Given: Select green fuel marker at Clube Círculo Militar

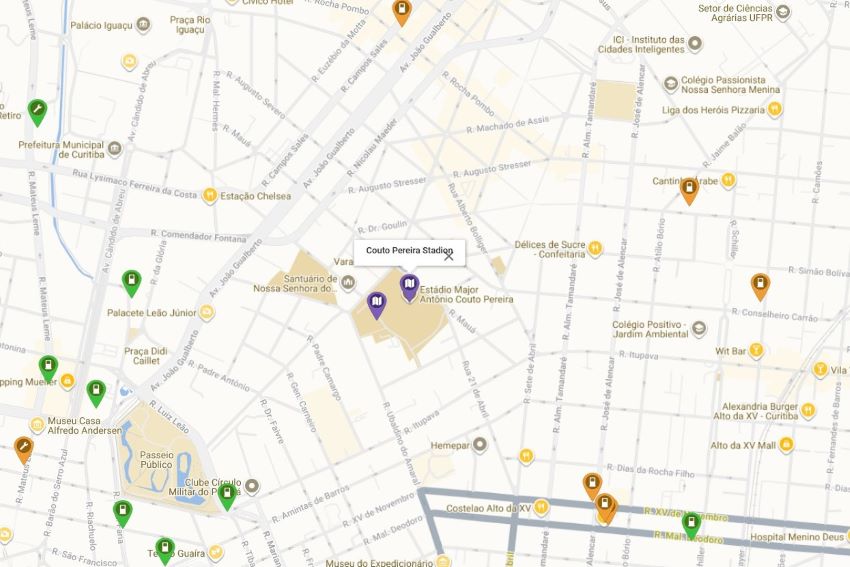Looking at the screenshot, I should (227, 497).
